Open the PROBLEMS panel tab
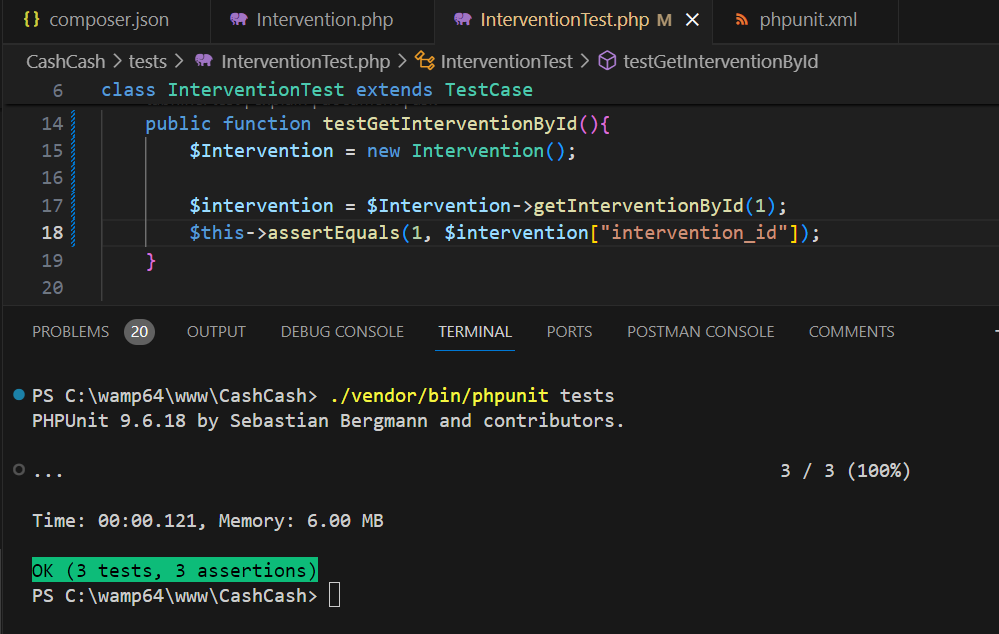Viewport: 999px width, 634px height. pos(70,332)
